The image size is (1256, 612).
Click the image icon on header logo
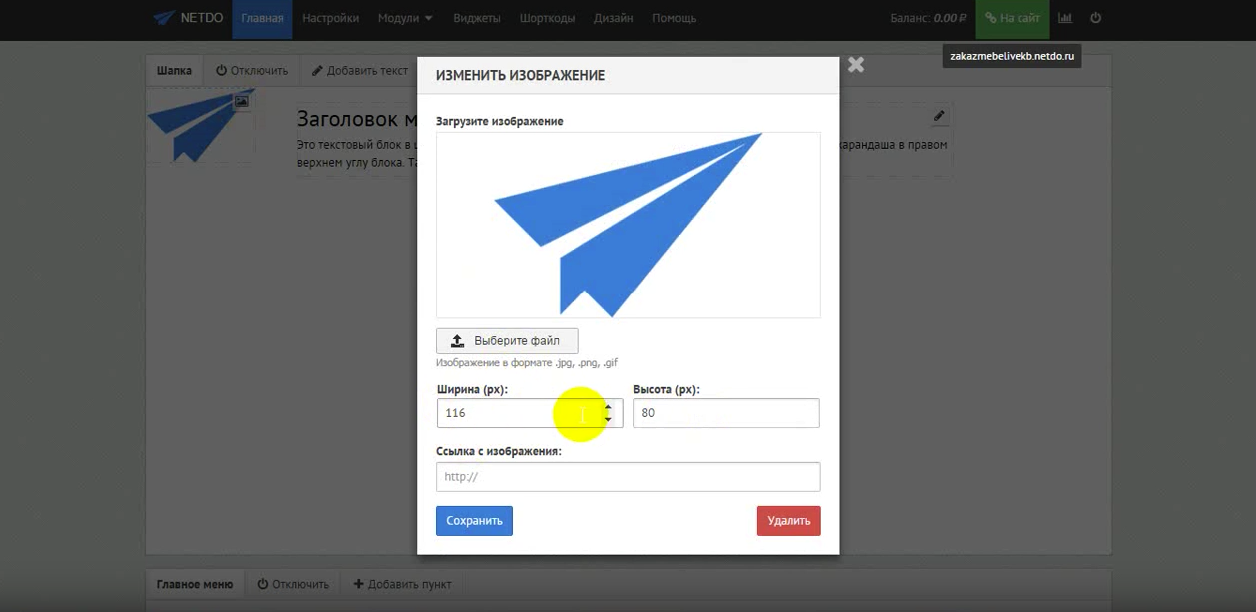pyautogui.click(x=241, y=101)
